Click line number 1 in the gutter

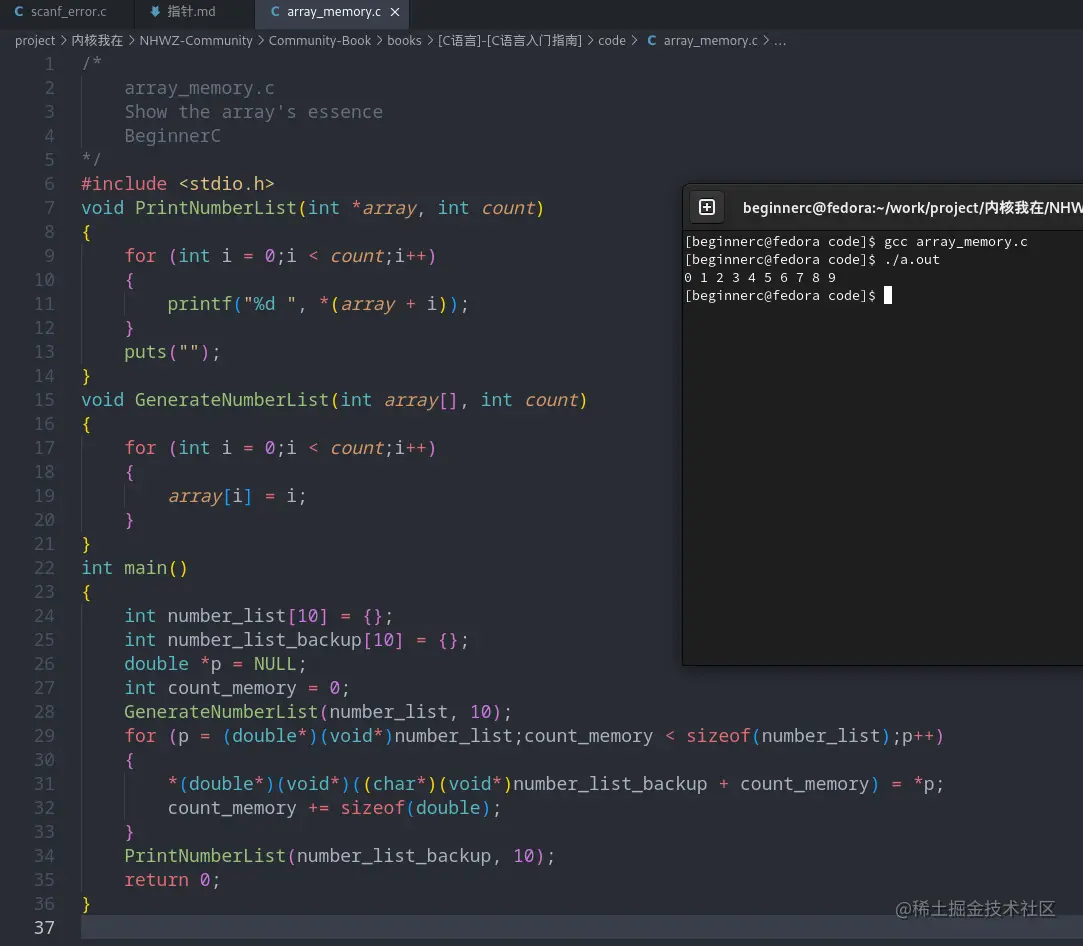click(x=49, y=64)
